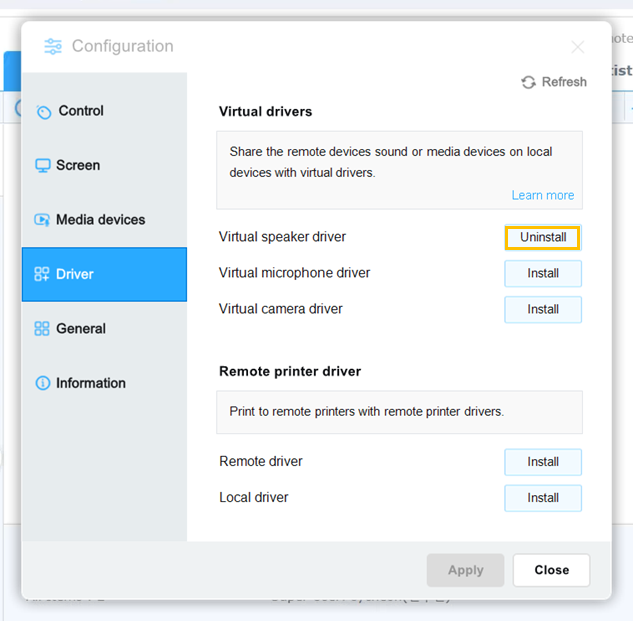Click the Media devices icon
Viewport: 633px width, 621px height.
tap(42, 220)
